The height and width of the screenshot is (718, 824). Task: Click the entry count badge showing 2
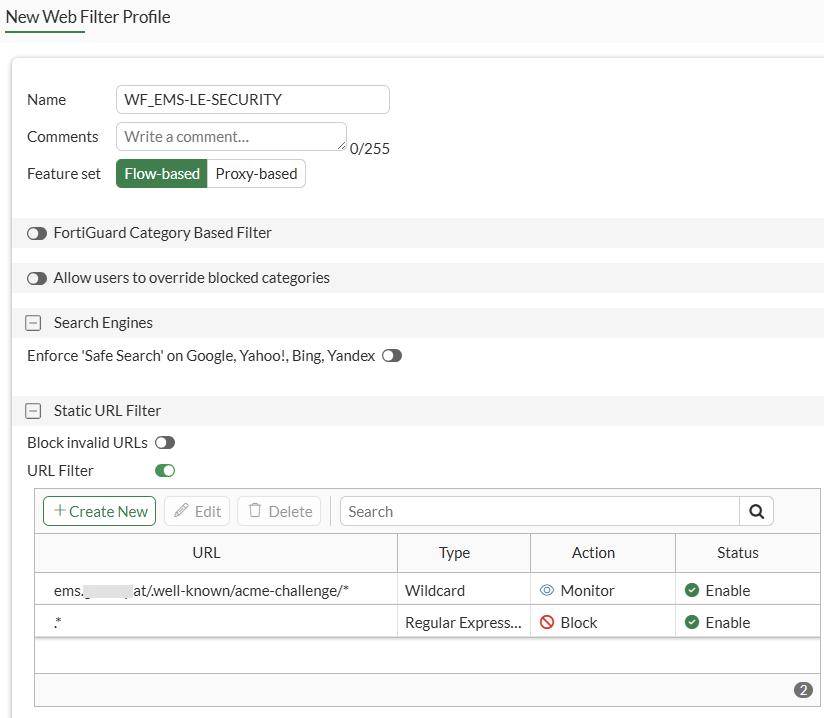coord(802,690)
